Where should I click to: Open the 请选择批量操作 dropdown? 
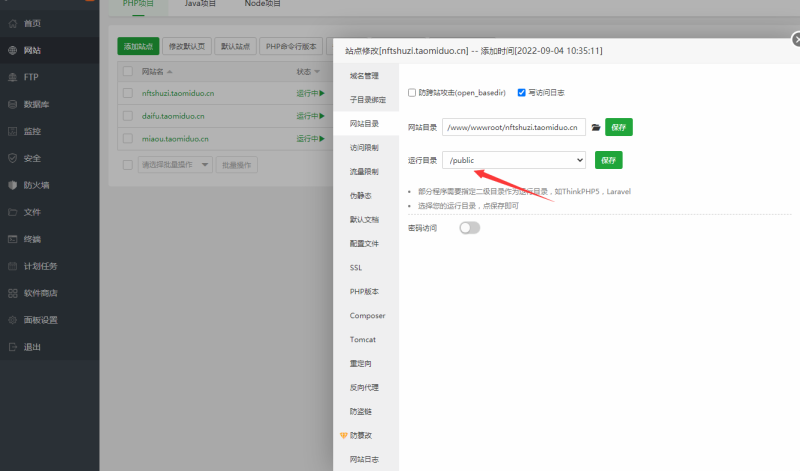(175, 165)
